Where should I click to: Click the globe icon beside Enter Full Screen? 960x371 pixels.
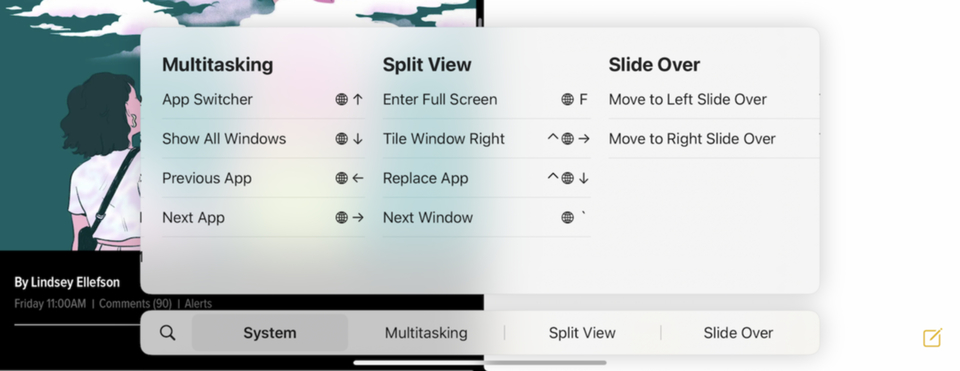(568, 100)
